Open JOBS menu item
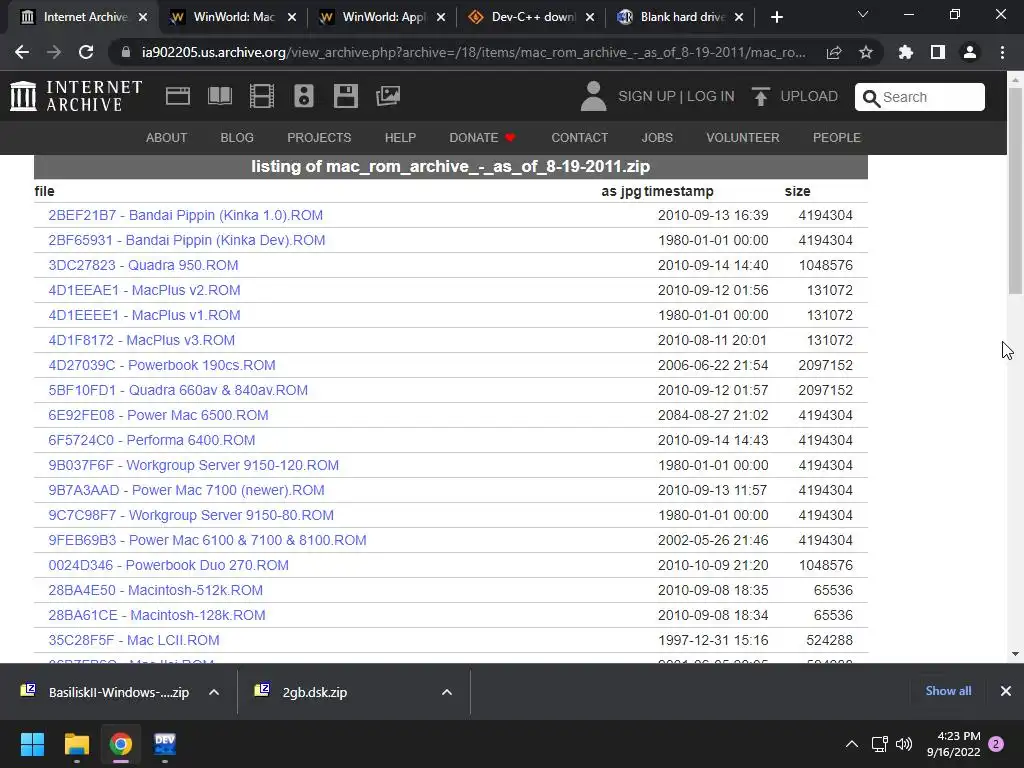Viewport: 1024px width, 768px height. pyautogui.click(x=657, y=138)
